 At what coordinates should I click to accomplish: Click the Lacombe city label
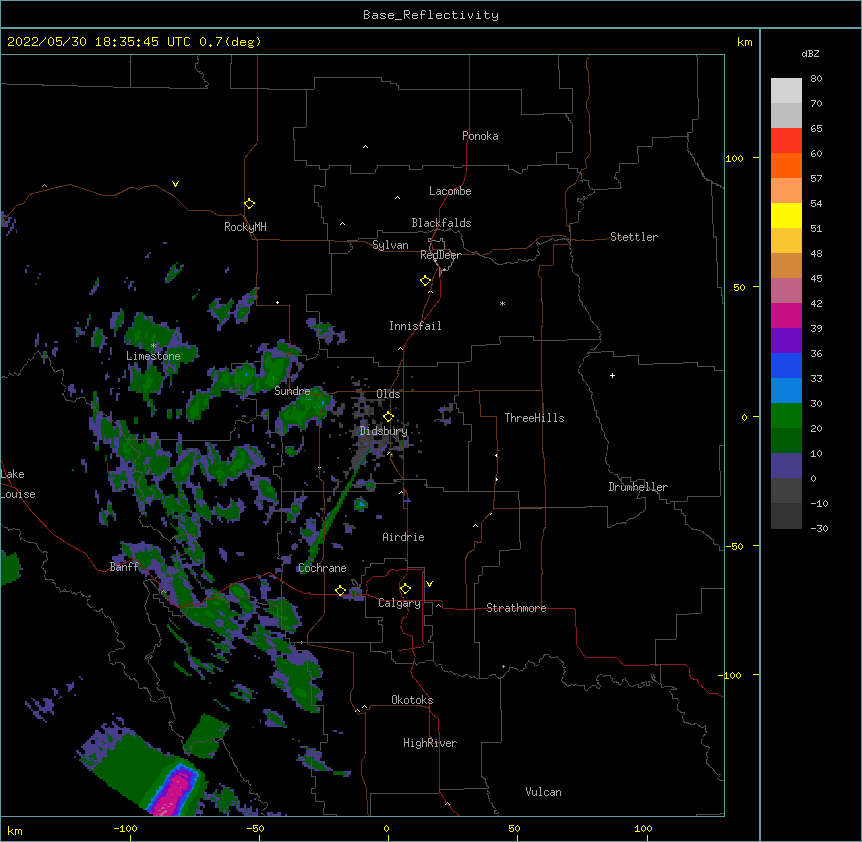click(450, 191)
